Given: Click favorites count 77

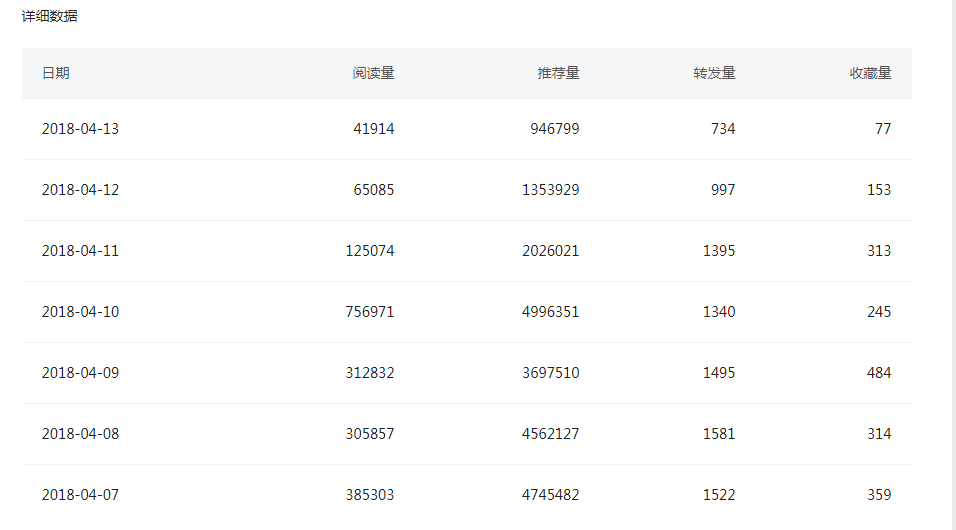Looking at the screenshot, I should [883, 129].
